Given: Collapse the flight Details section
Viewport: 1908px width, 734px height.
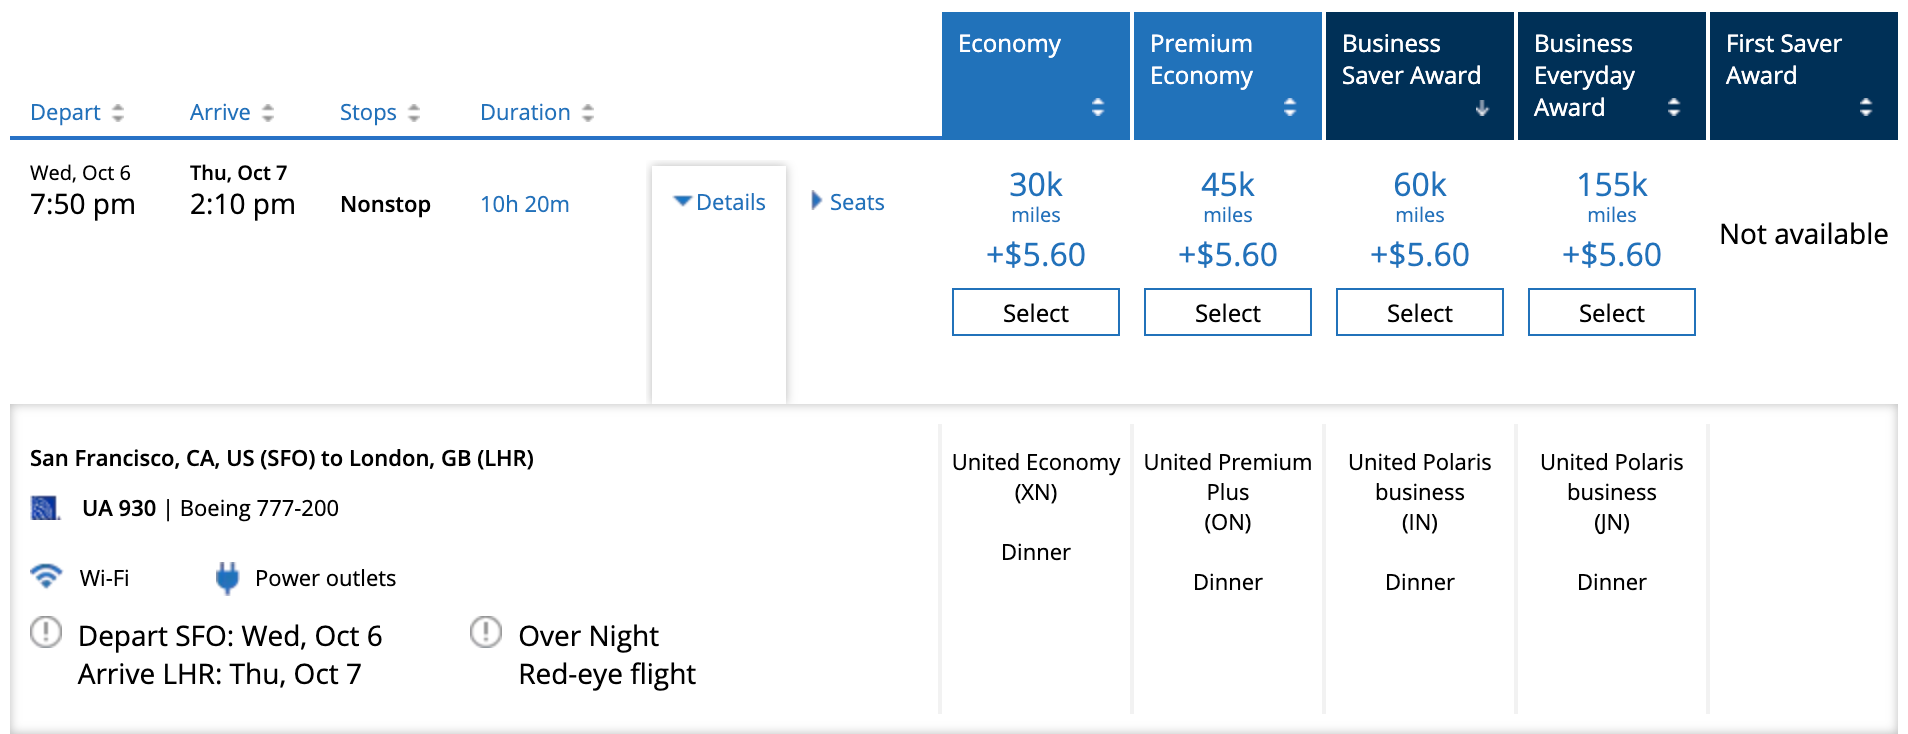Looking at the screenshot, I should [x=720, y=202].
